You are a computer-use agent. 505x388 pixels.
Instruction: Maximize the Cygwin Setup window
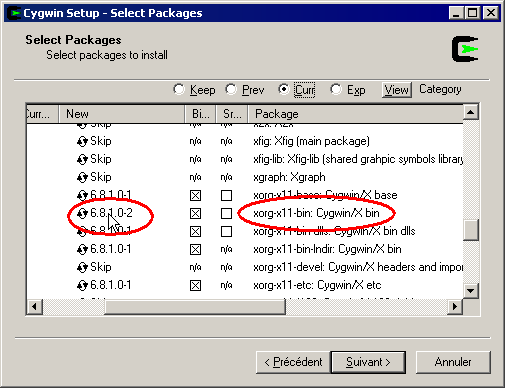pyautogui.click(x=472, y=13)
